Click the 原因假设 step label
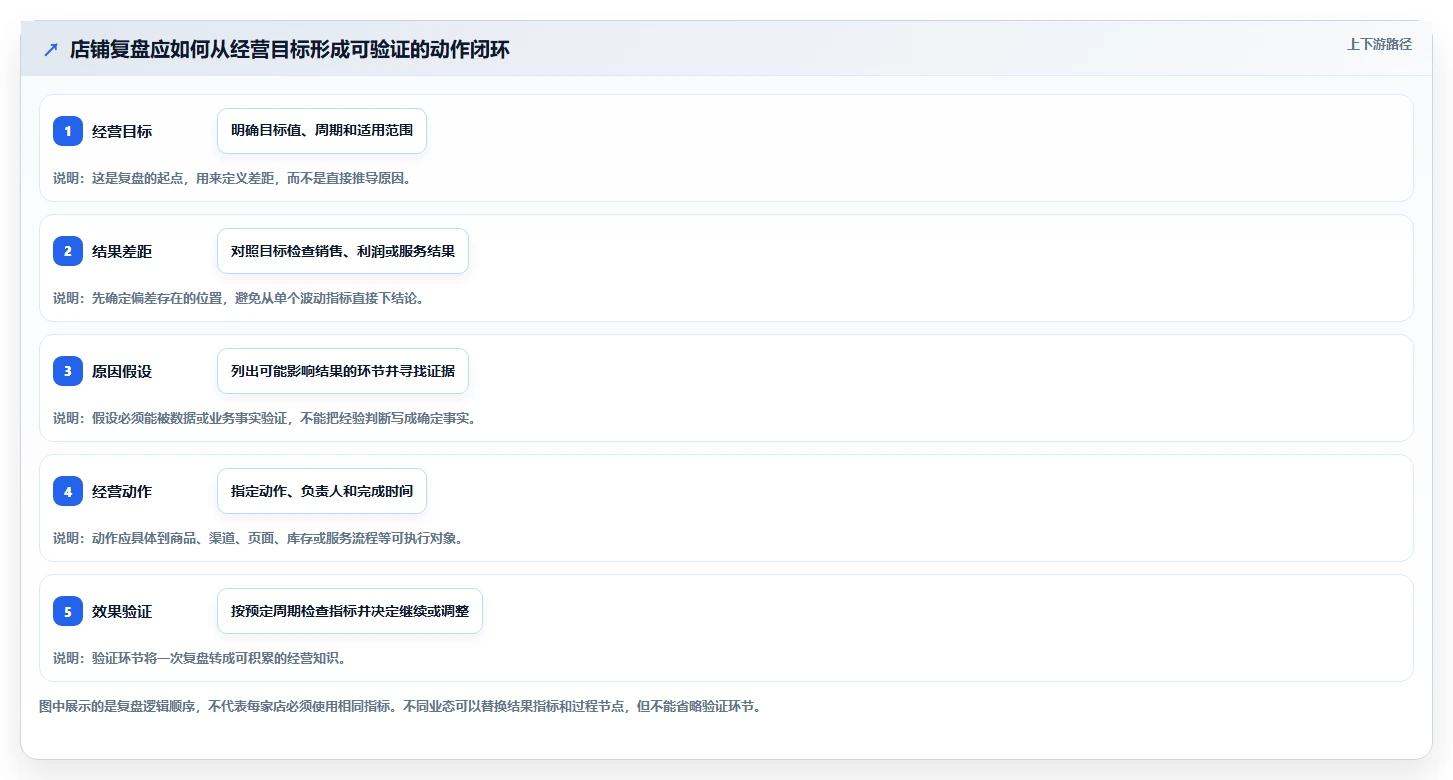The height and width of the screenshot is (780, 1453). [122, 372]
